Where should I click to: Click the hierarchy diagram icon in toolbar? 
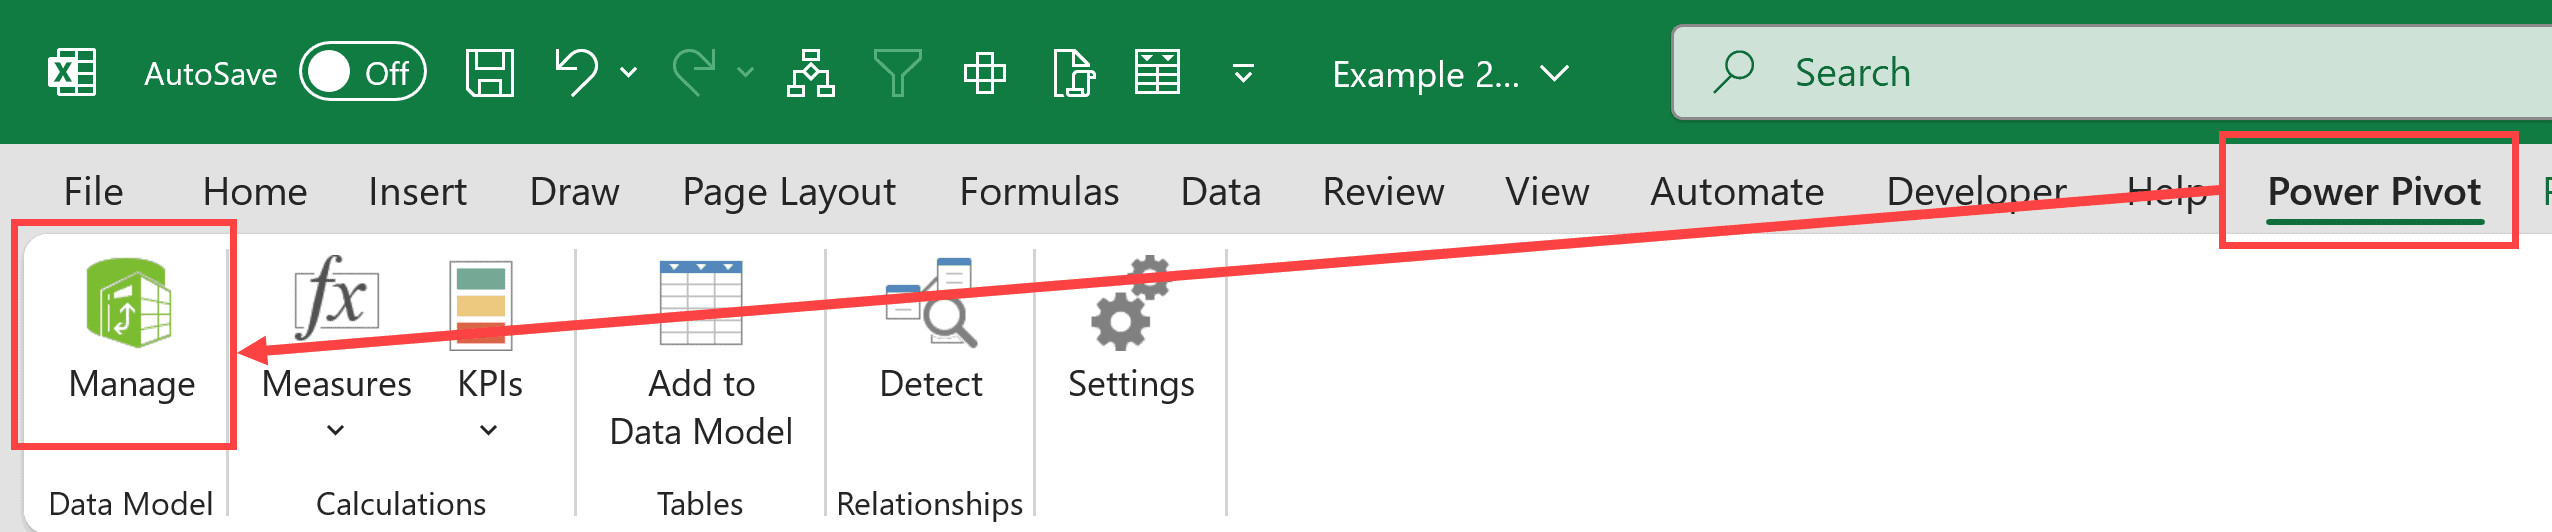click(x=810, y=73)
